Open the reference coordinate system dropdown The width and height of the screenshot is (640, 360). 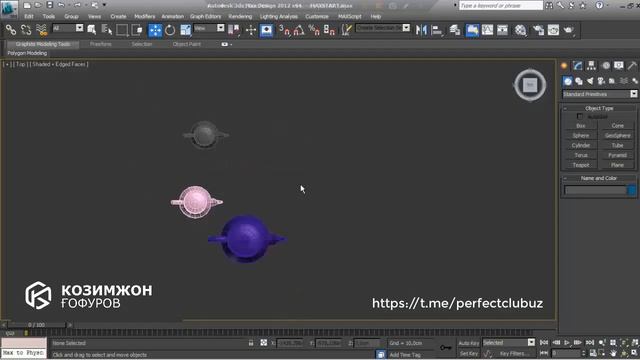click(x=221, y=28)
